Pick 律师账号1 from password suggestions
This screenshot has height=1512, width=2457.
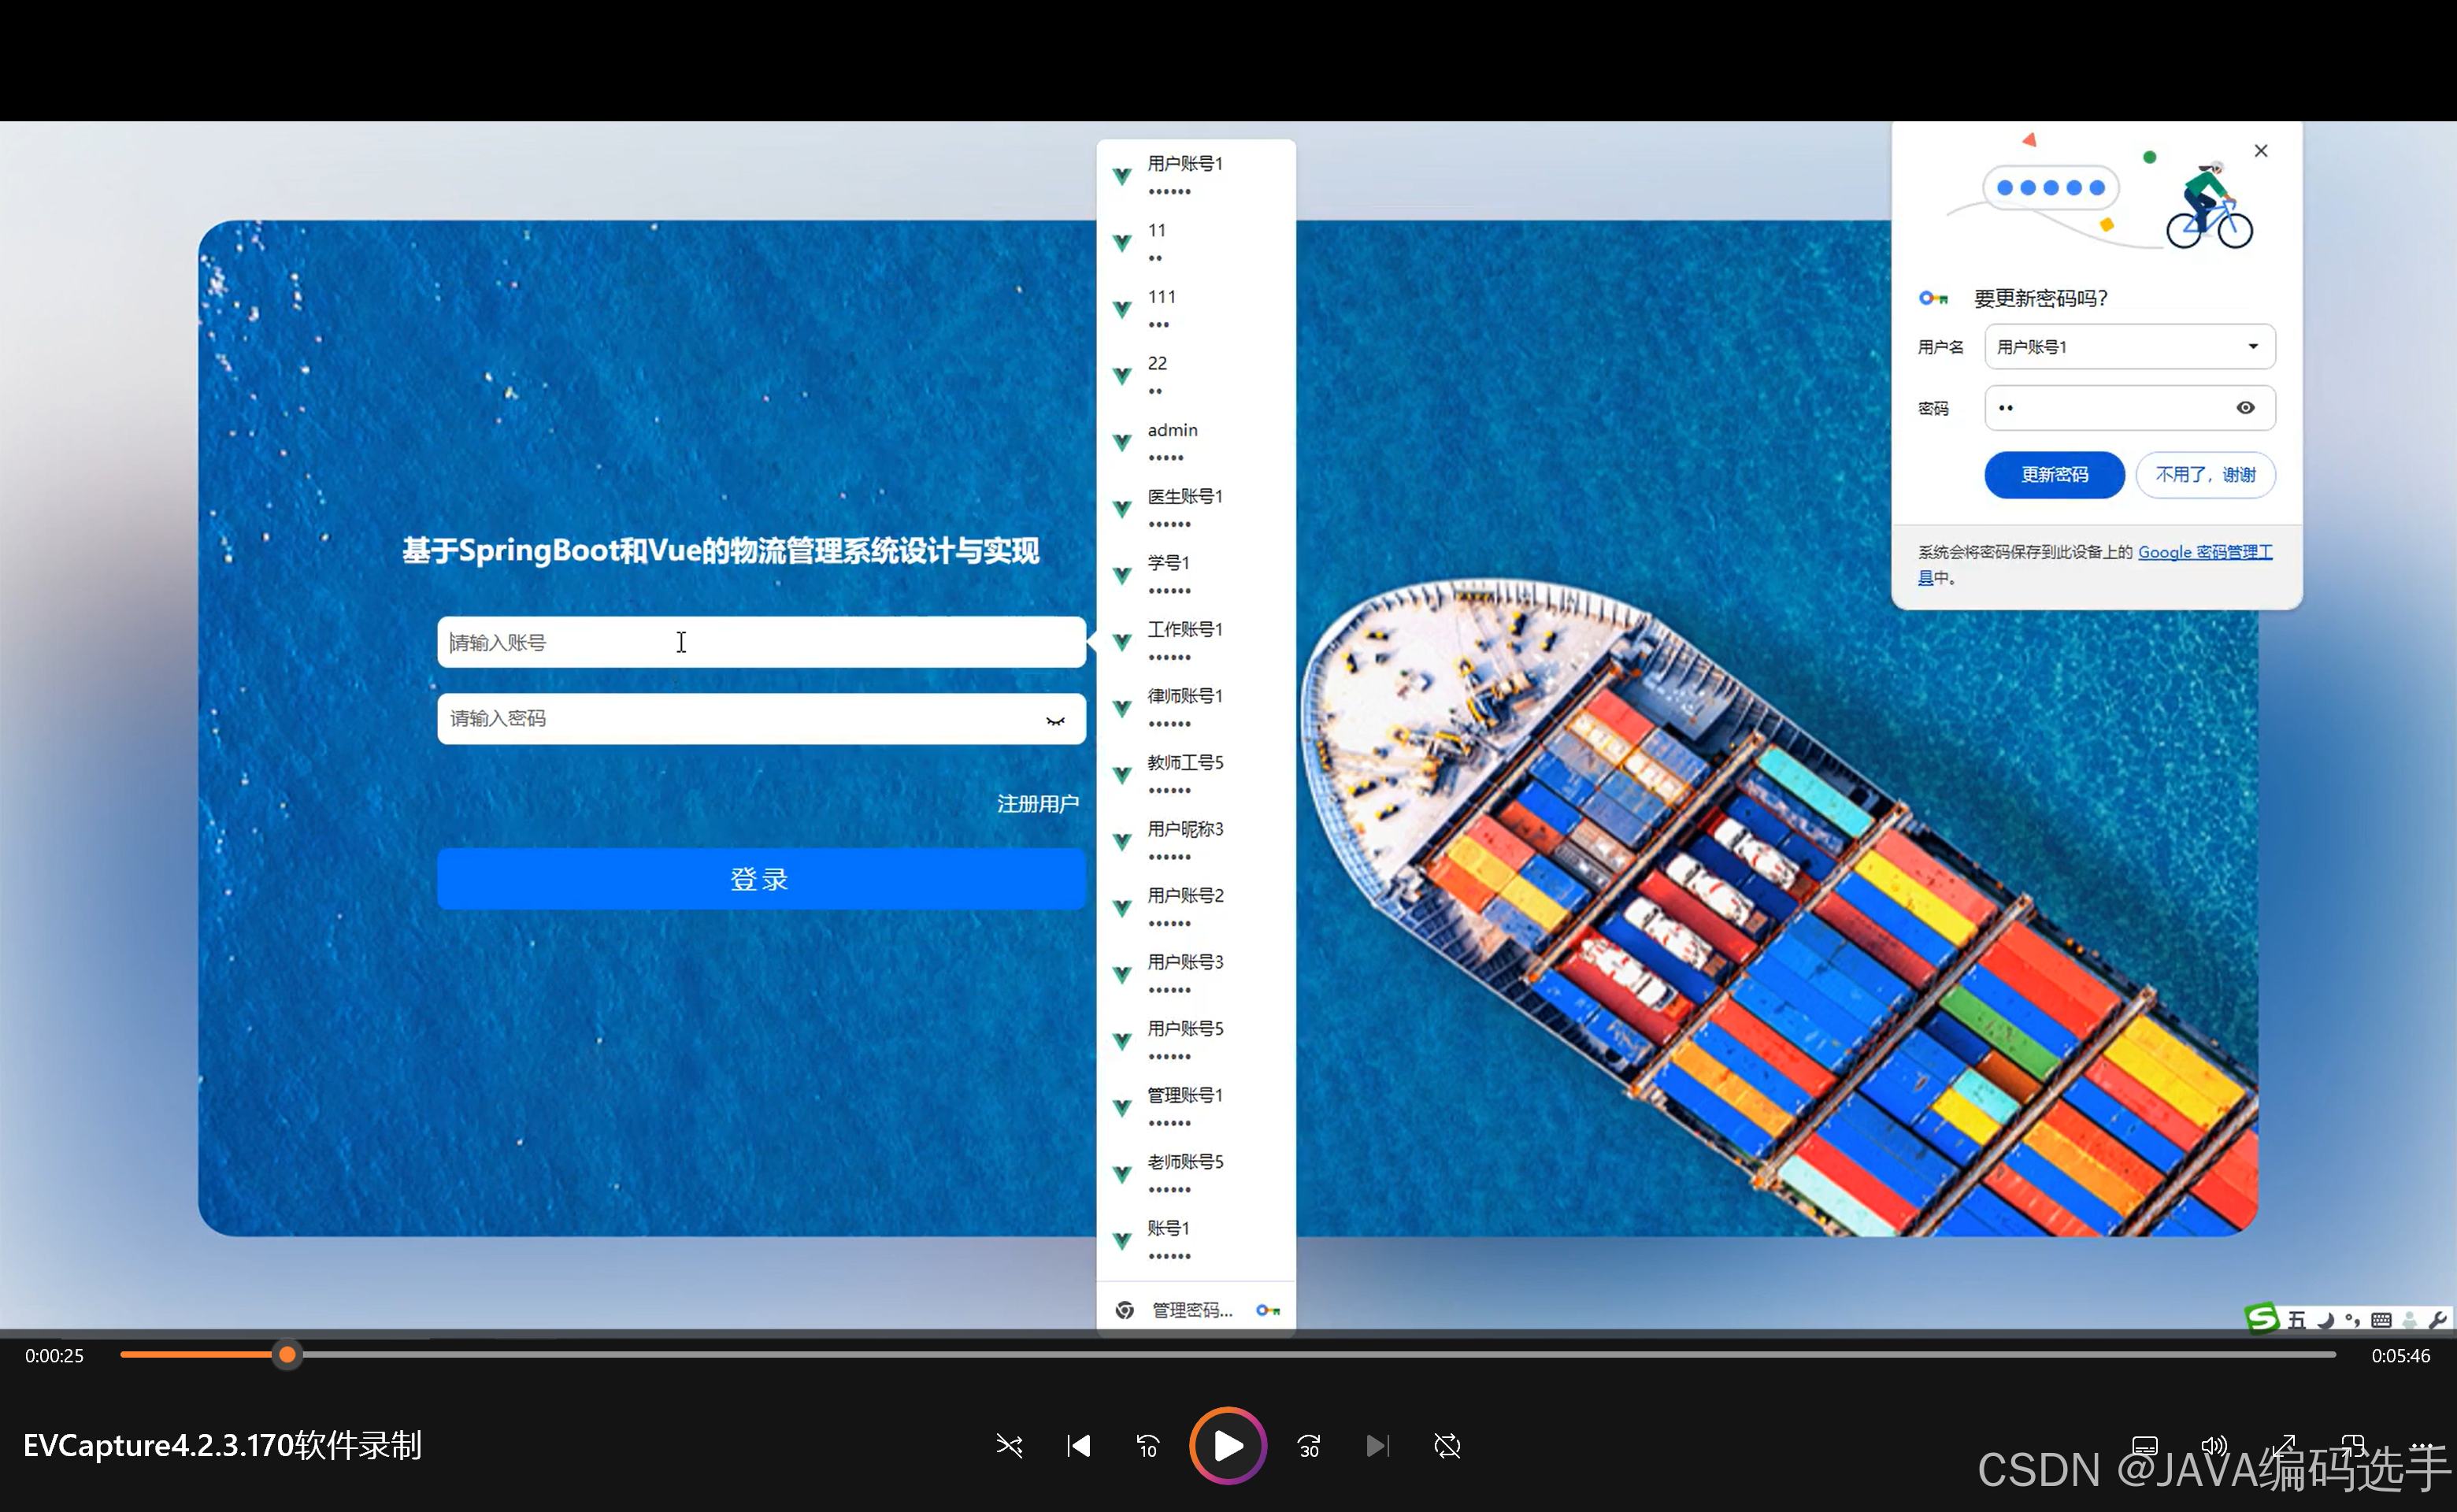(1196, 708)
